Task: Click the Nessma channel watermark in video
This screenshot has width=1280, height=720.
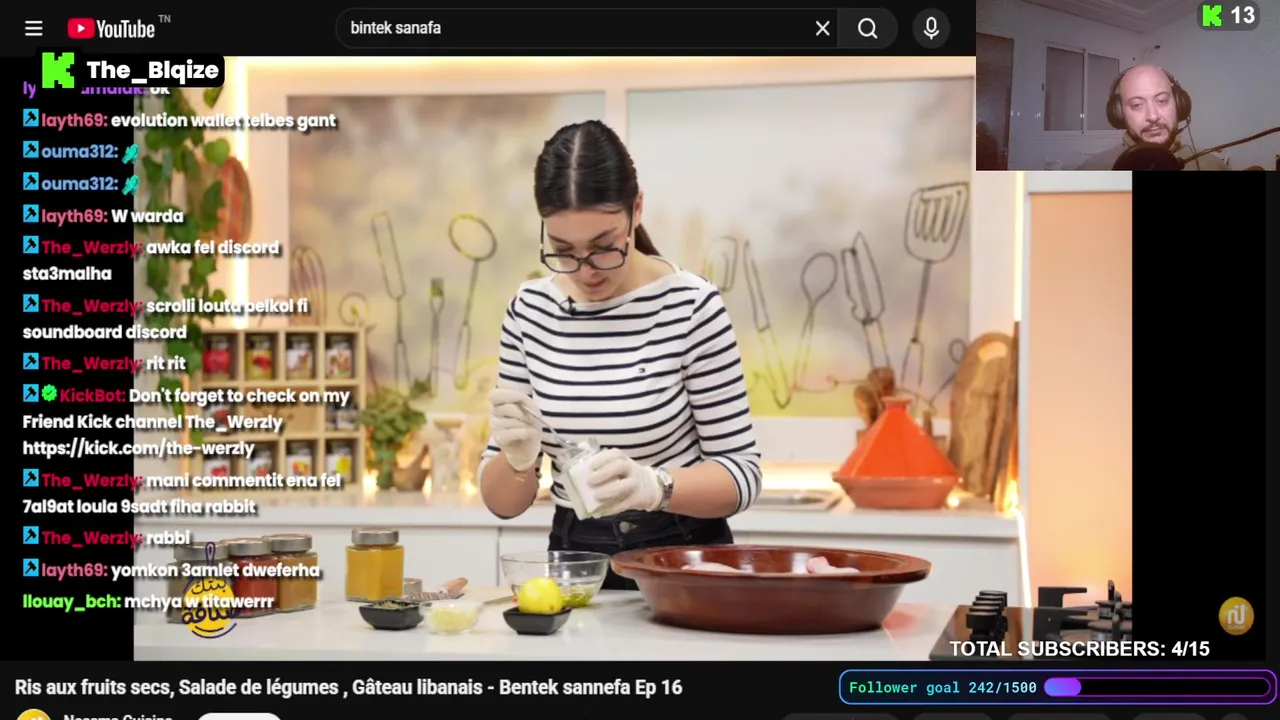Action: click(x=1236, y=615)
